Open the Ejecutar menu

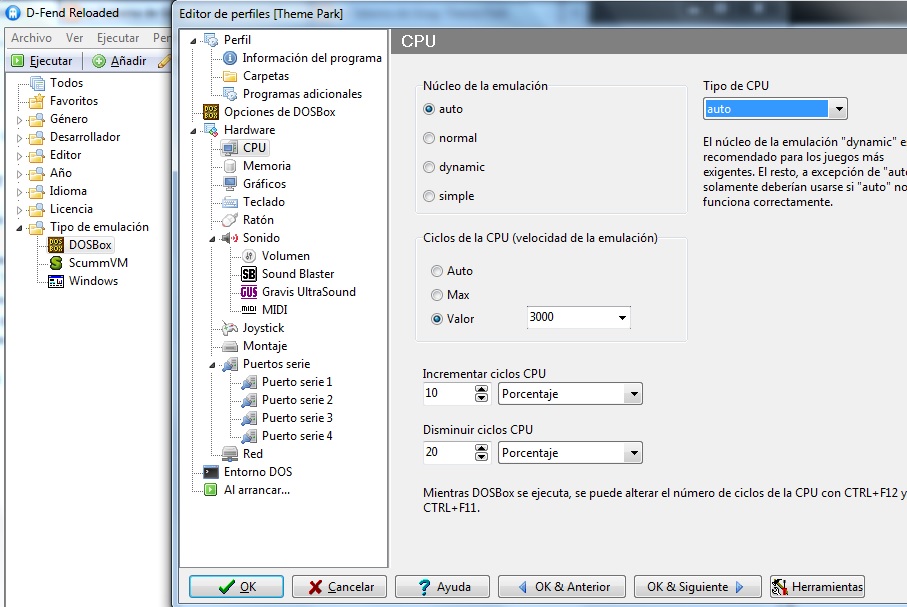(x=118, y=38)
